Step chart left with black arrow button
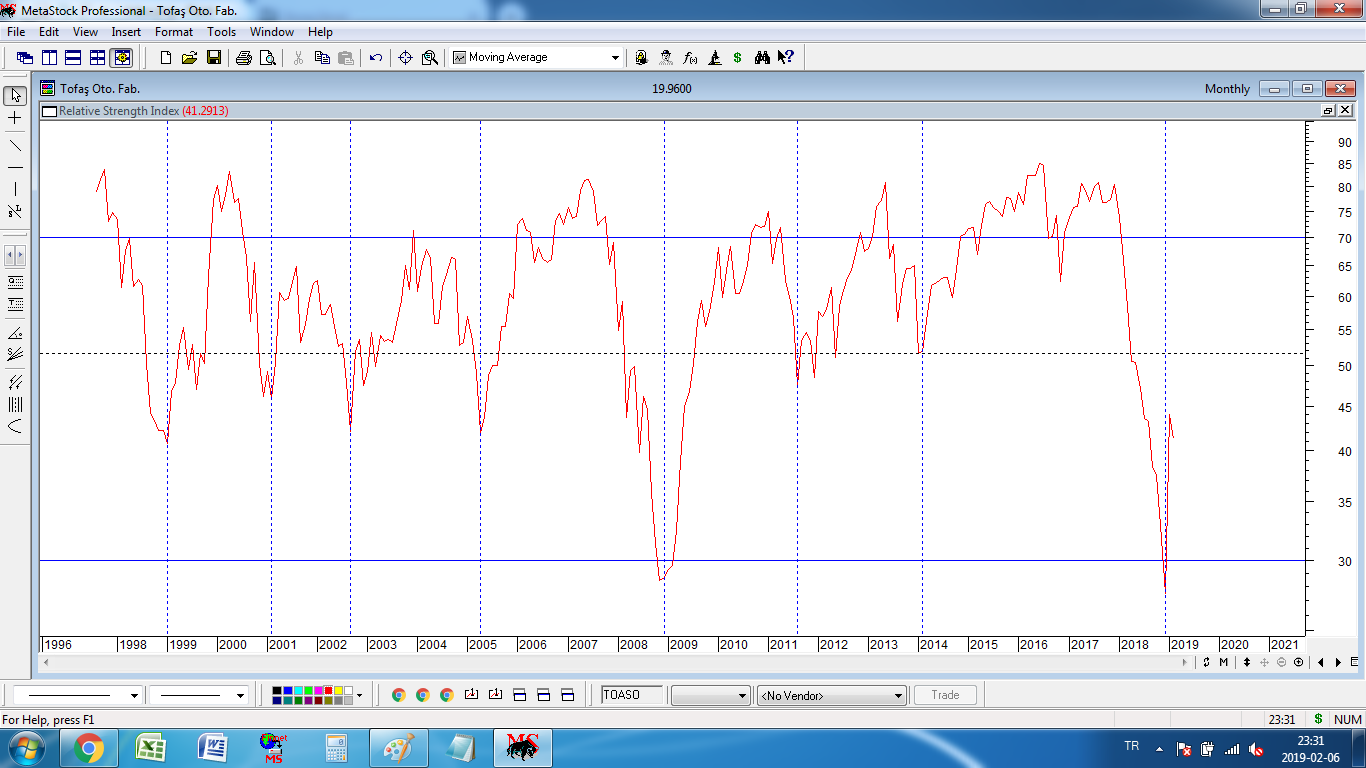Viewport: 1366px width, 768px height. [1321, 662]
